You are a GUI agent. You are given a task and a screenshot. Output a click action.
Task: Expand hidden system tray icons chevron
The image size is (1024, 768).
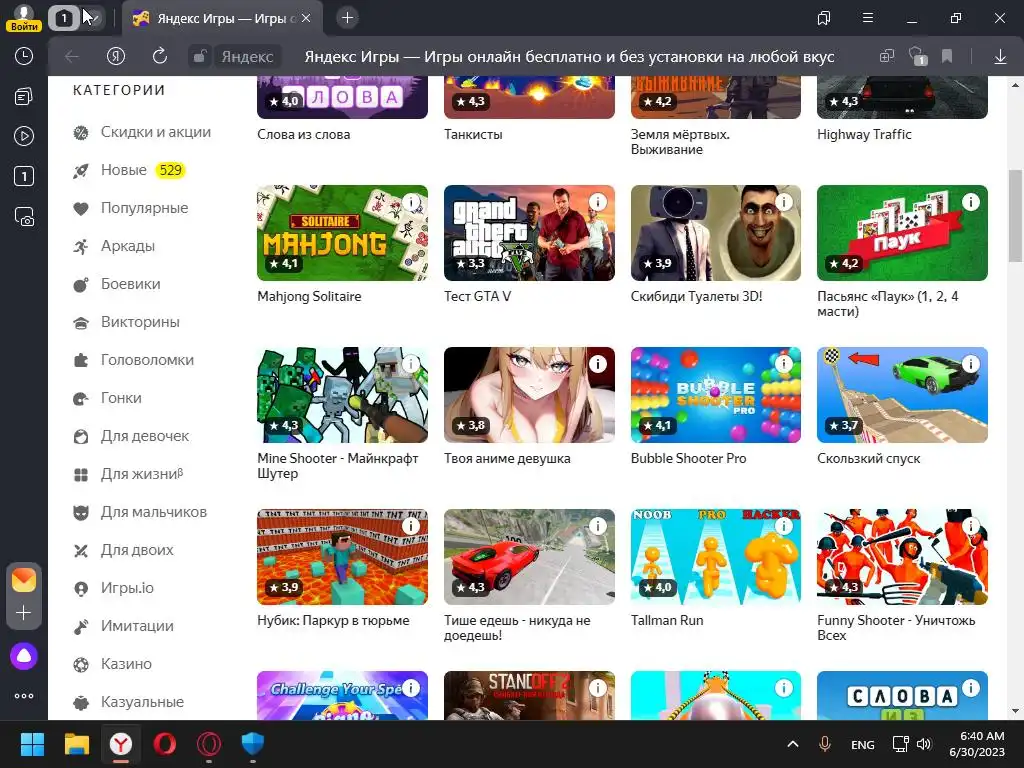pyautogui.click(x=792, y=744)
